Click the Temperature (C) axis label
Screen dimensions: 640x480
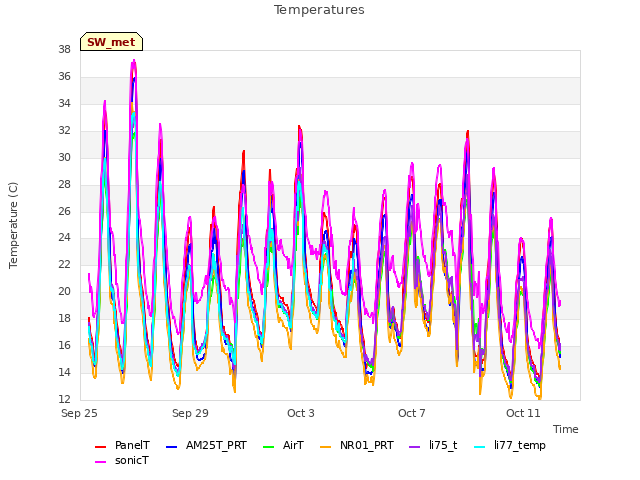(x=13, y=225)
